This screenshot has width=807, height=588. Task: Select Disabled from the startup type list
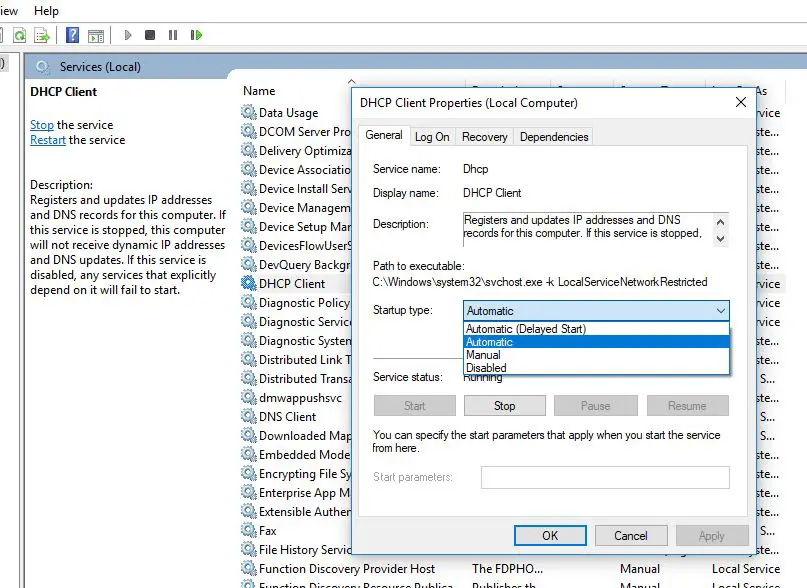point(487,367)
